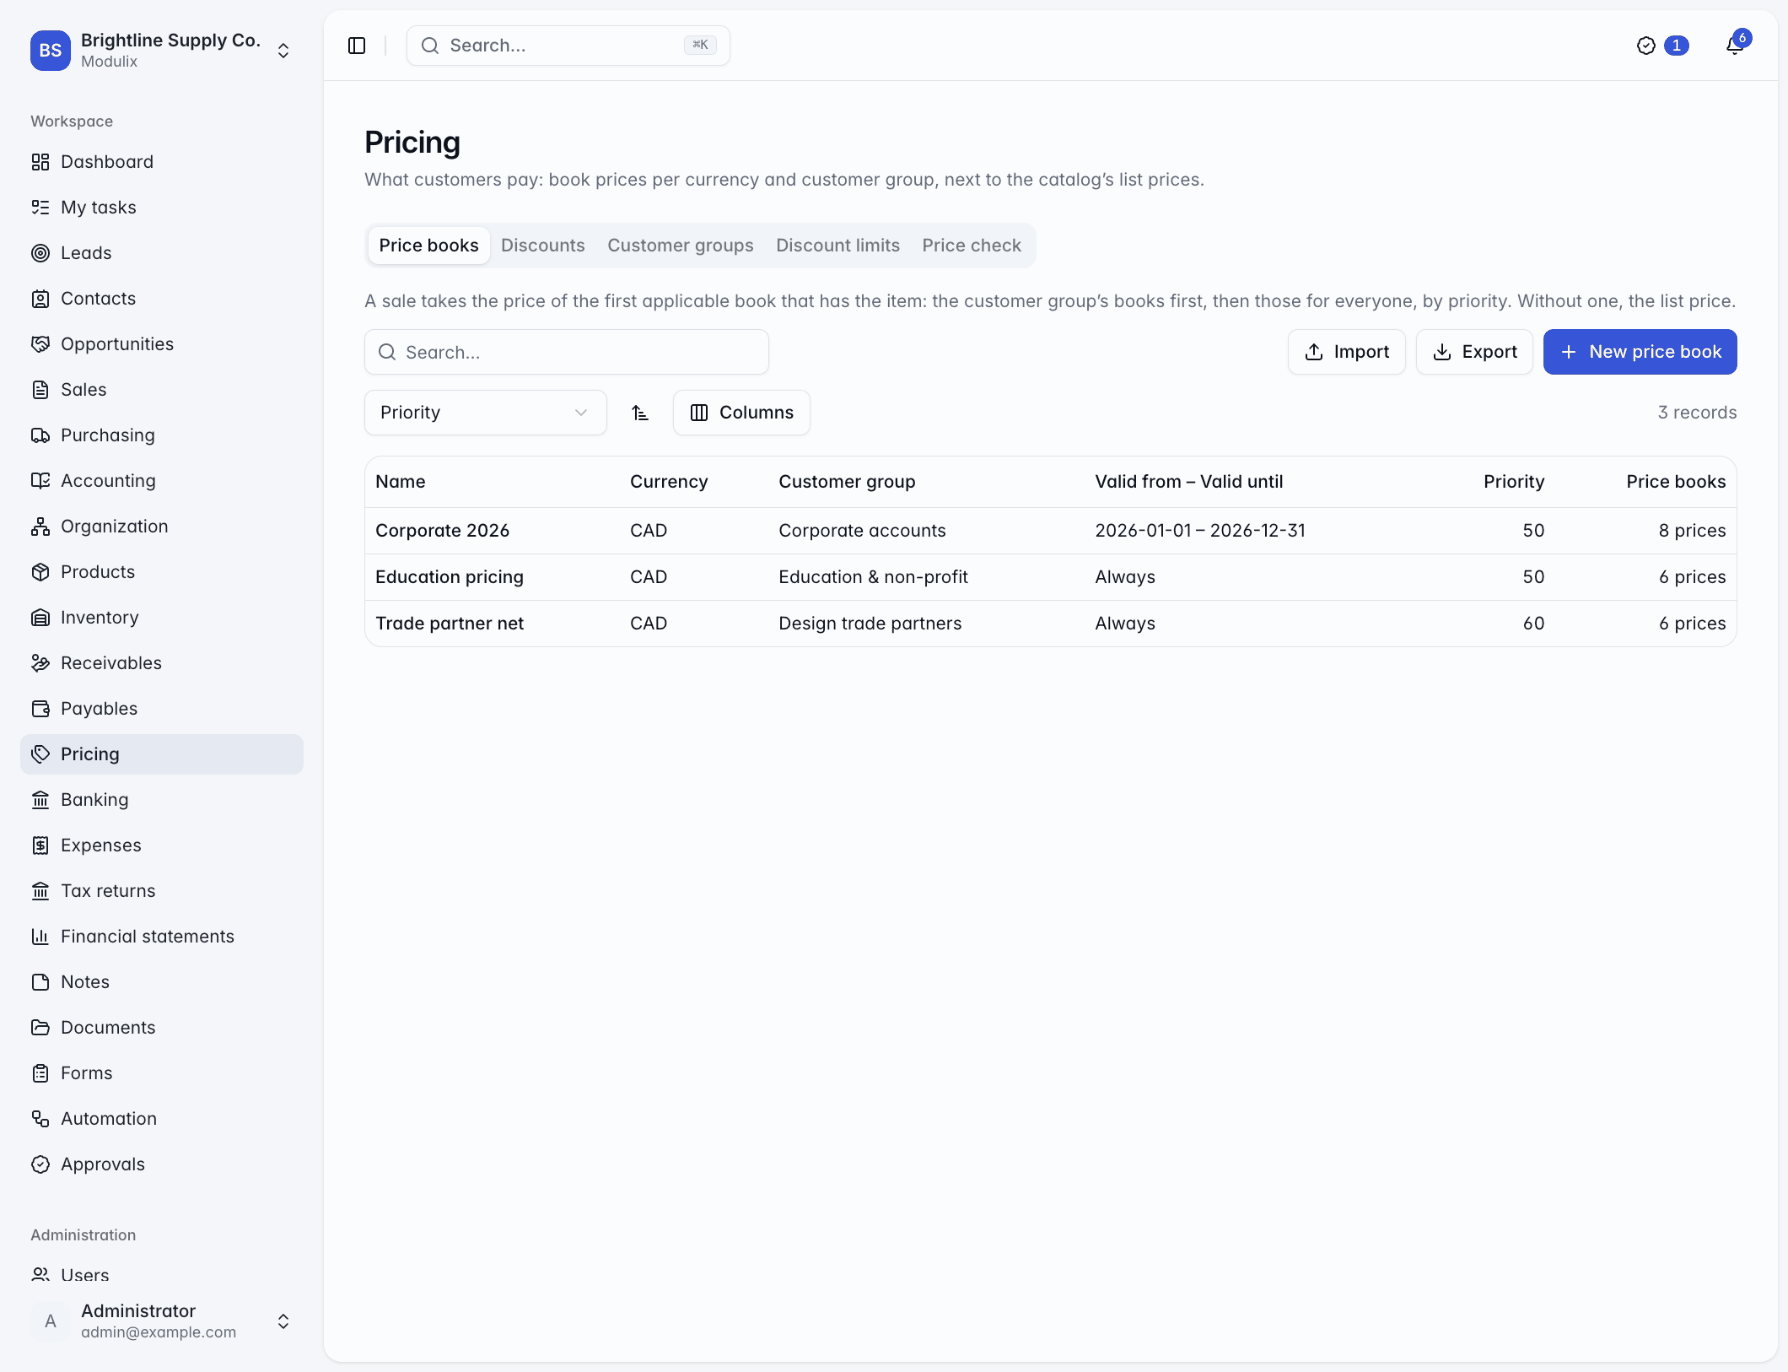This screenshot has height=1372, width=1788.
Task: Open the Priority sort dropdown
Action: pos(485,413)
